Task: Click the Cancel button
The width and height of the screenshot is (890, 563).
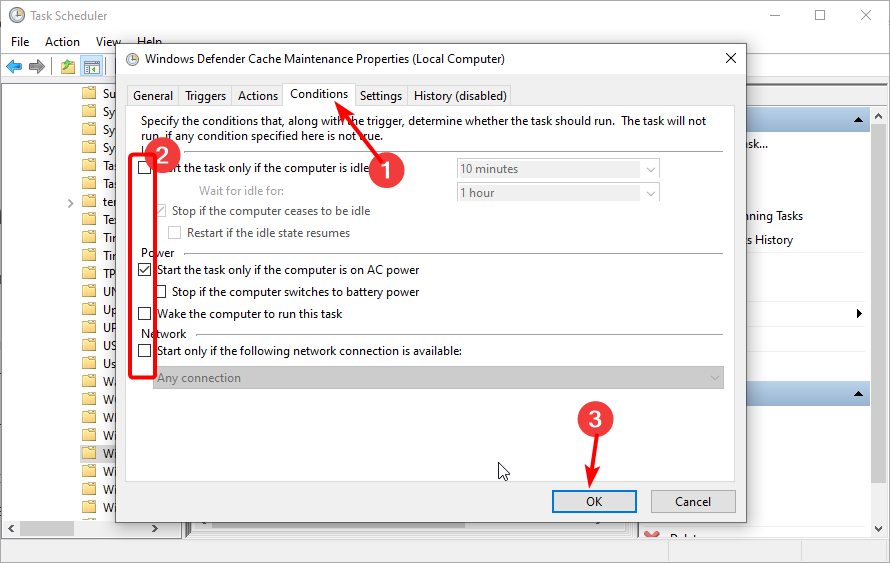Action: coord(693,502)
